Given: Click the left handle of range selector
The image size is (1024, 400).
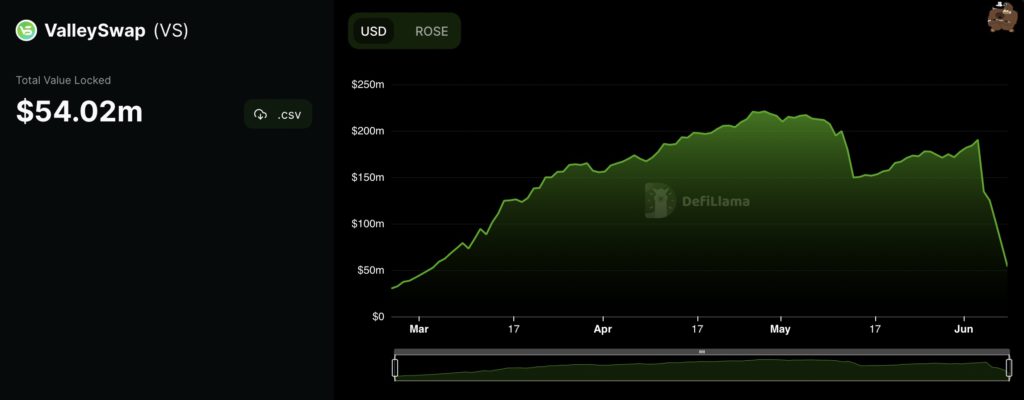Looking at the screenshot, I should (x=395, y=368).
